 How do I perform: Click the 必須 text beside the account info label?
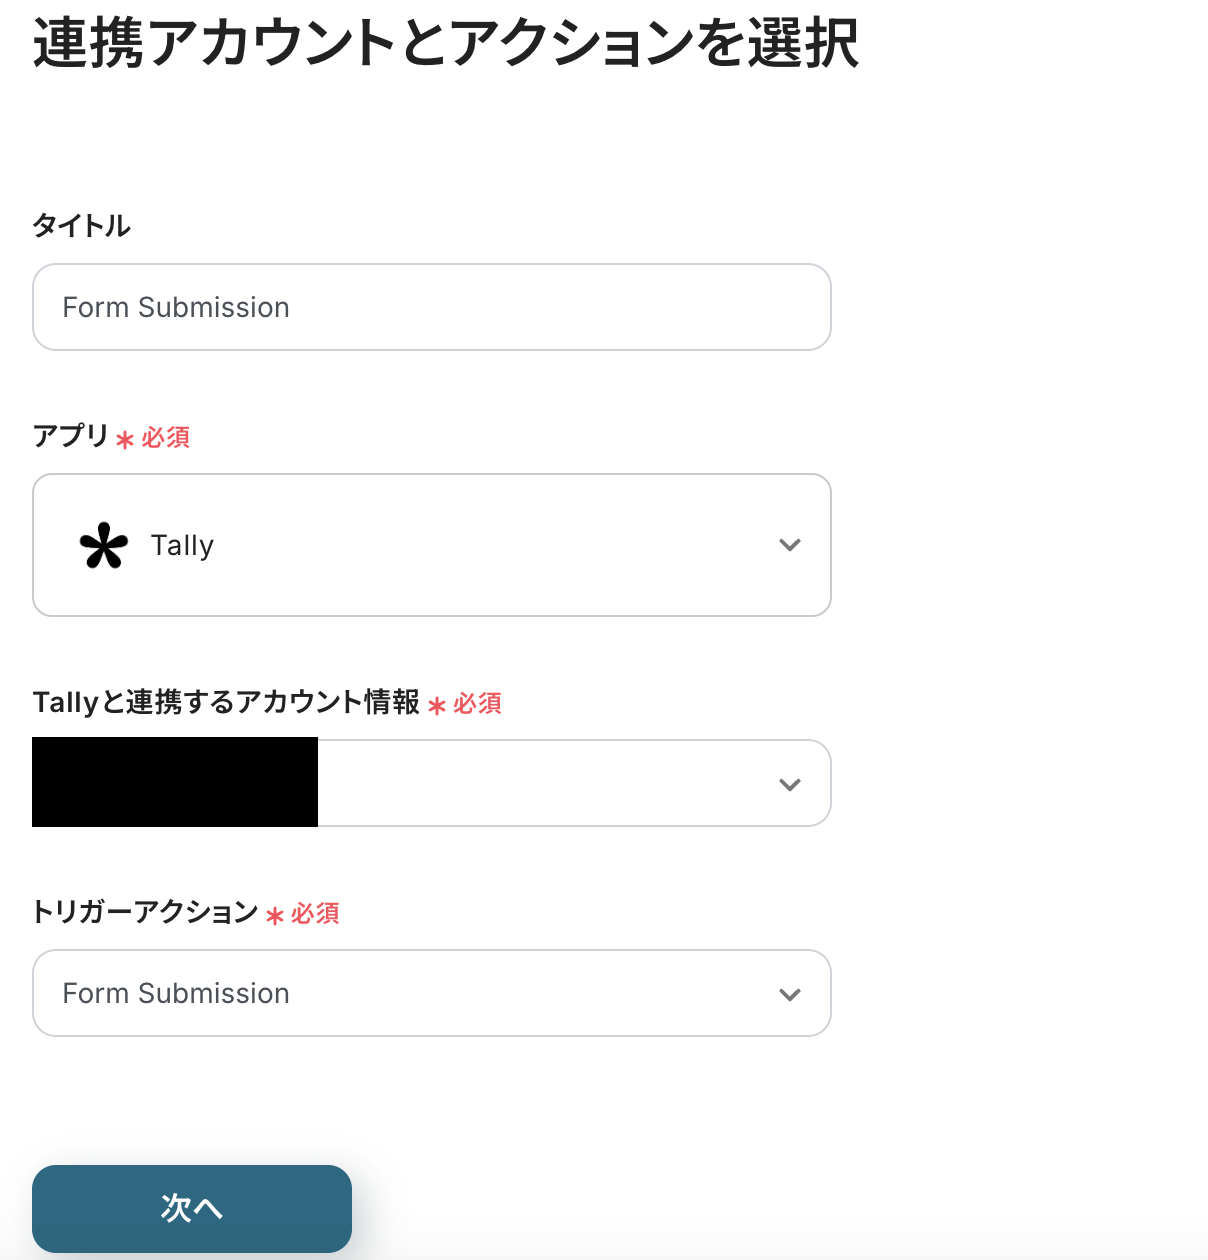coord(478,704)
